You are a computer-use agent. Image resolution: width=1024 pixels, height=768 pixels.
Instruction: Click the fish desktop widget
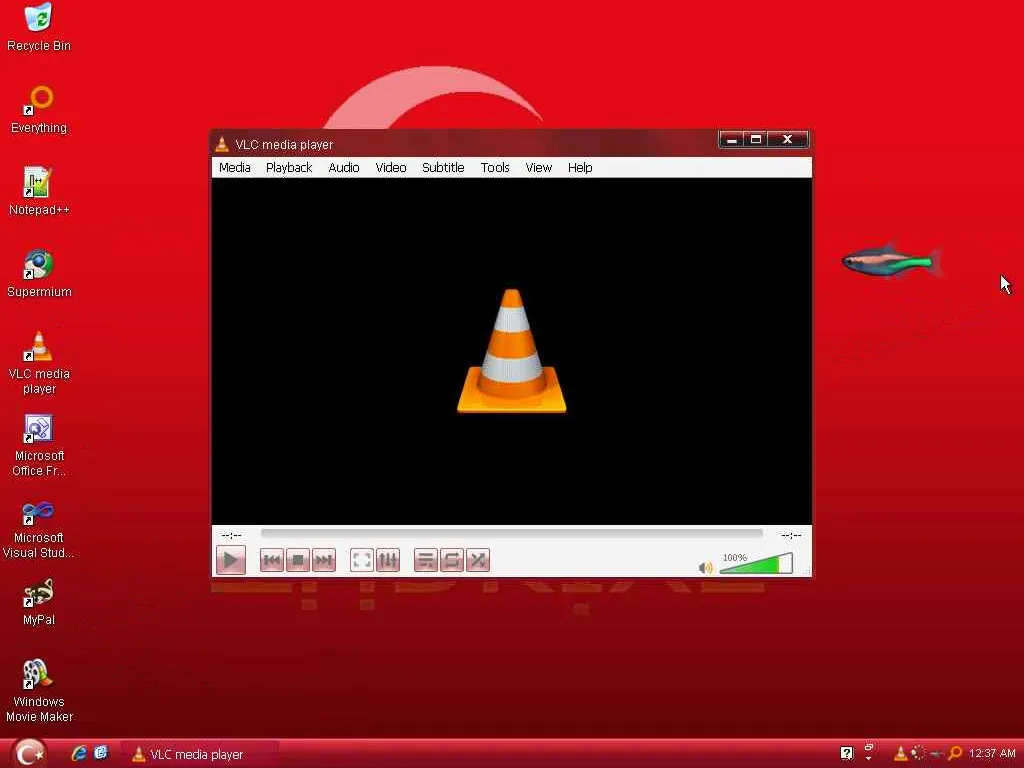pyautogui.click(x=891, y=261)
